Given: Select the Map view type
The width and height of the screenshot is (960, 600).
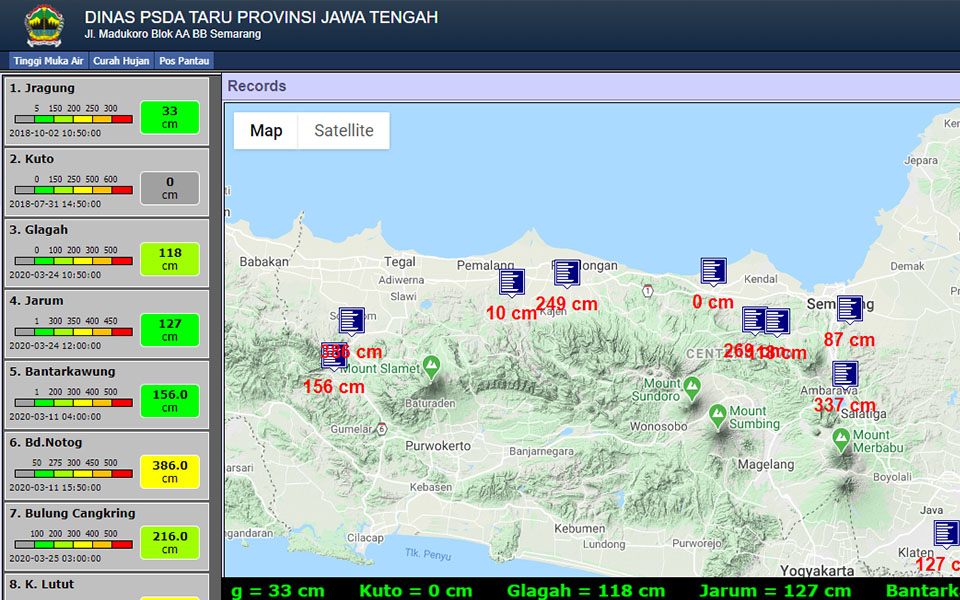Looking at the screenshot, I should pos(266,131).
